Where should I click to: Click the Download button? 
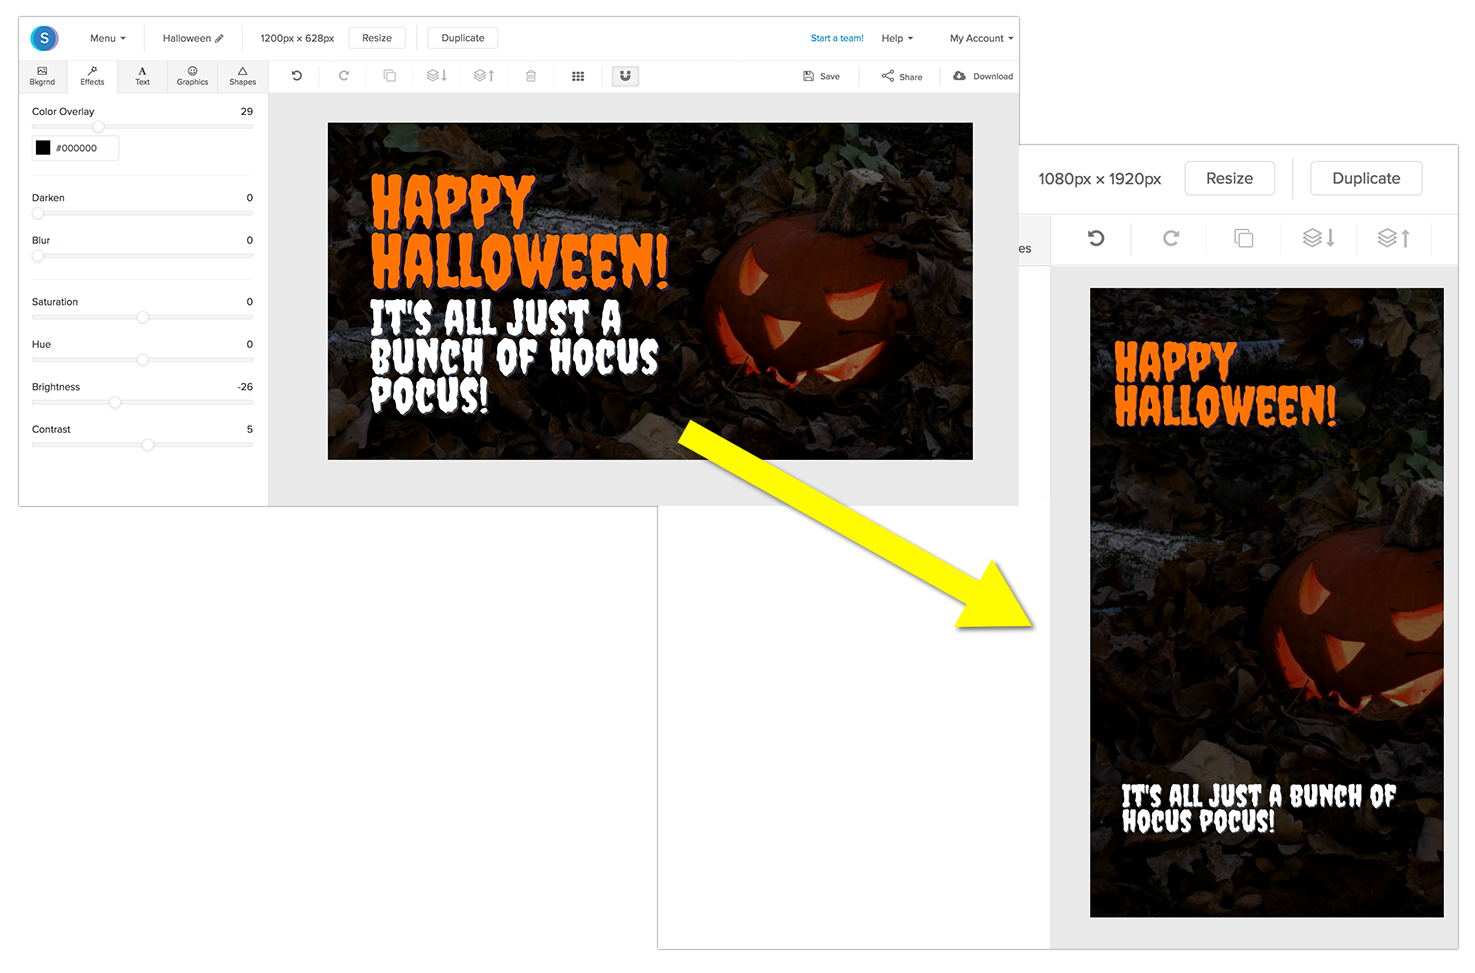click(983, 76)
